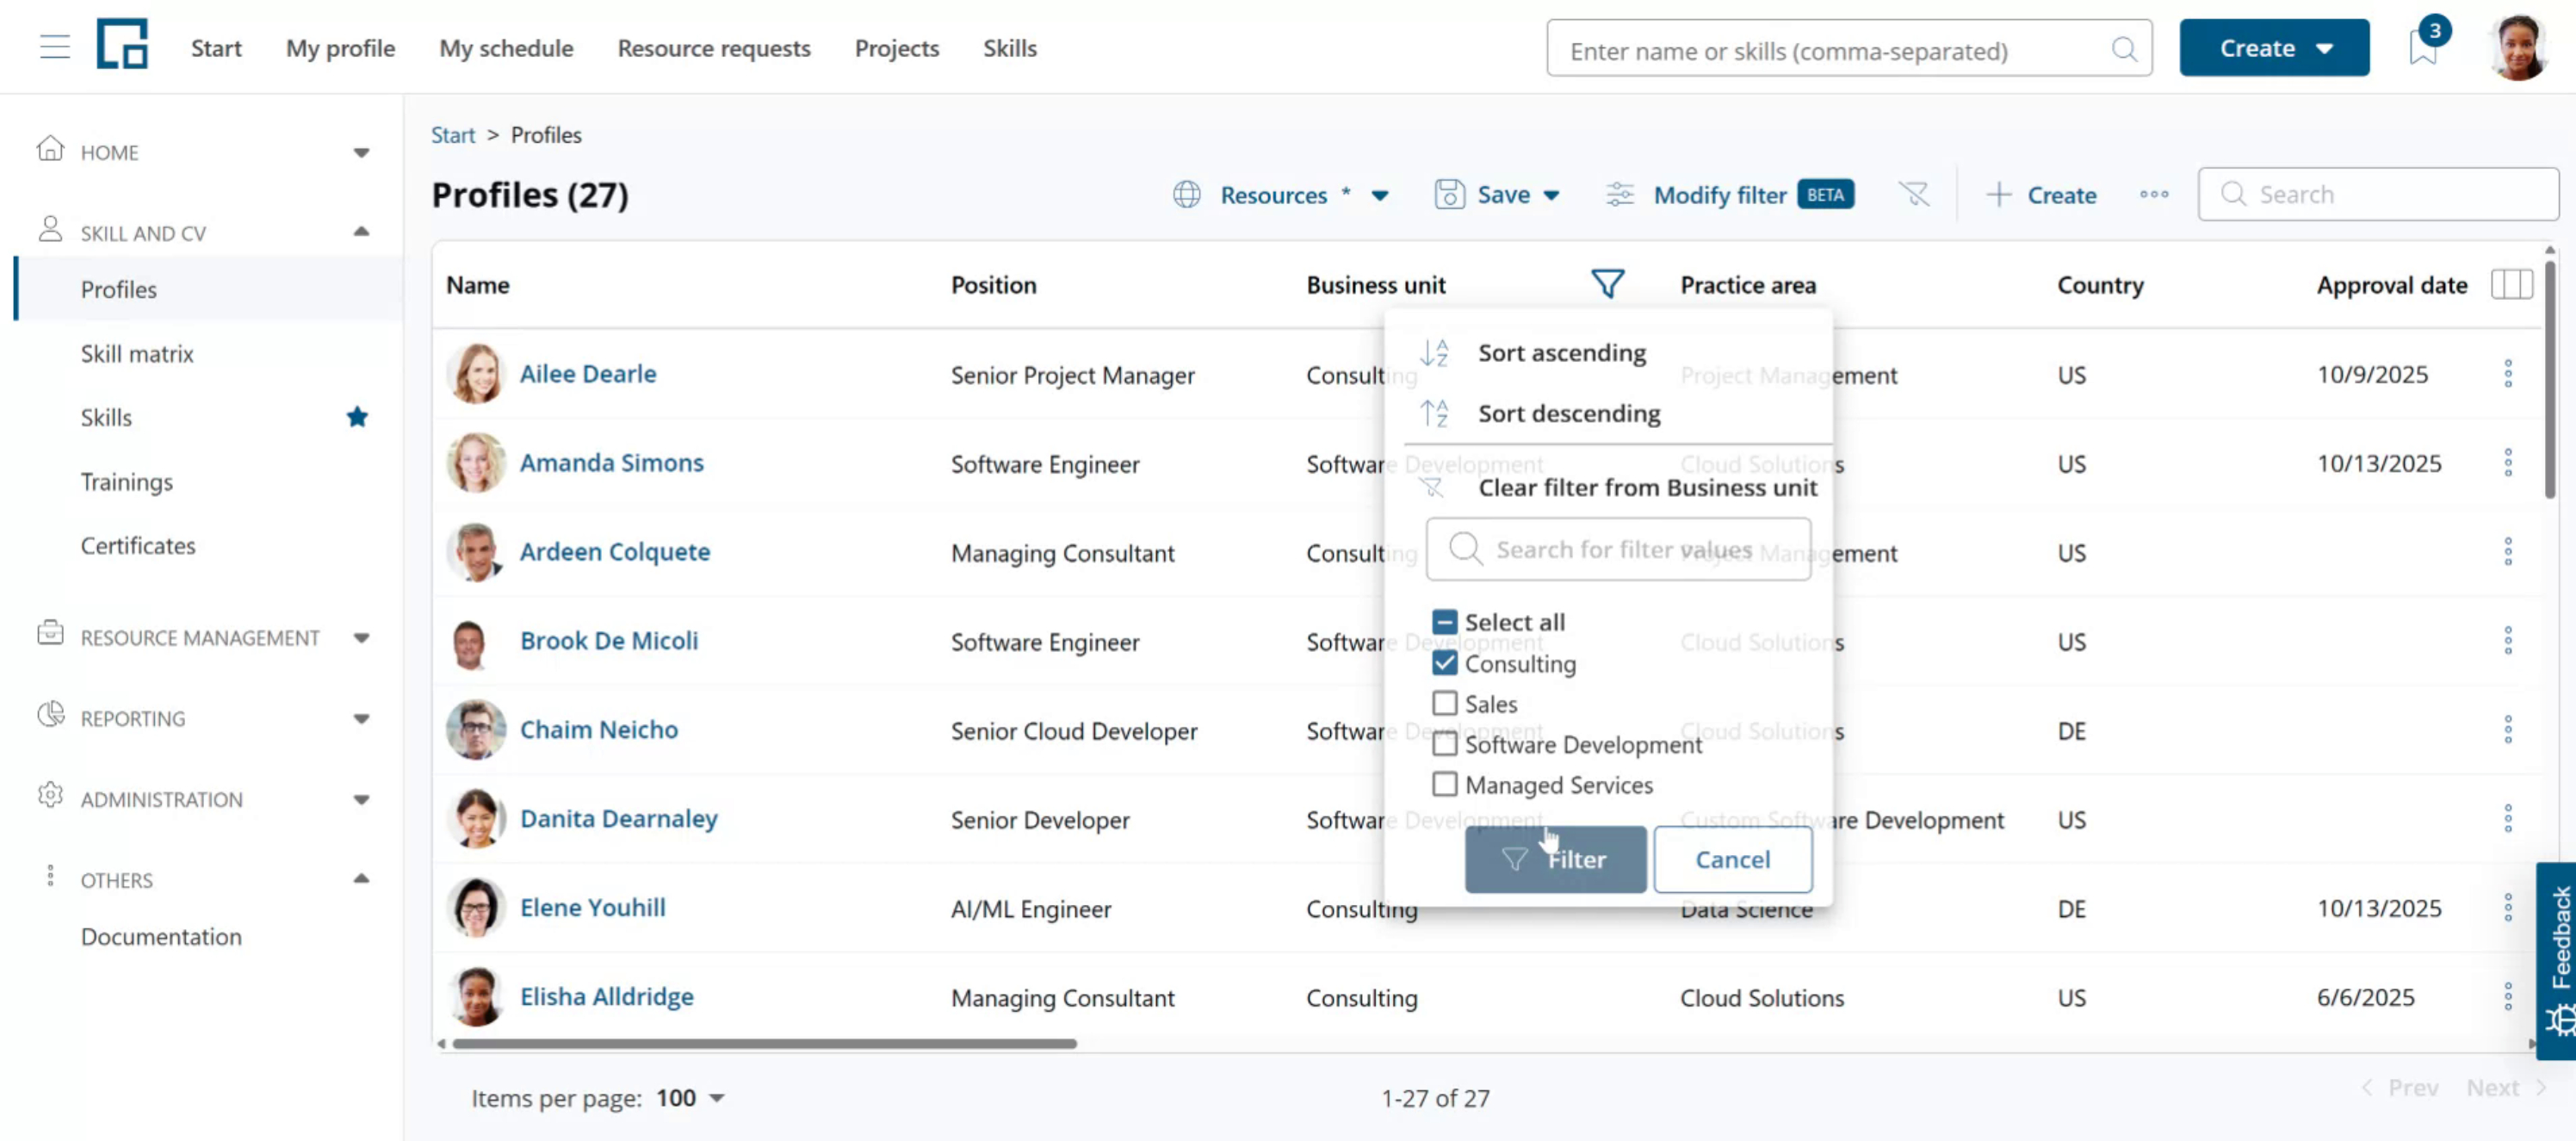Select Clear filter from Business unit
Image resolution: width=2576 pixels, height=1141 pixels.
[x=1646, y=488]
